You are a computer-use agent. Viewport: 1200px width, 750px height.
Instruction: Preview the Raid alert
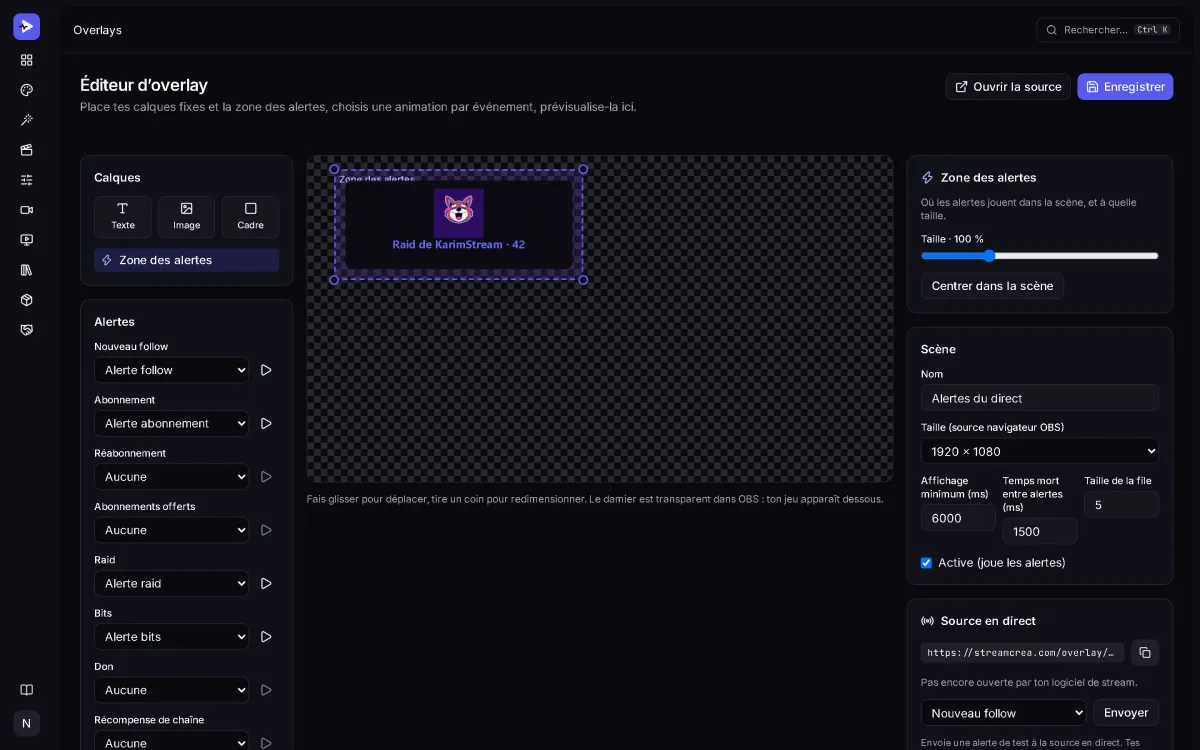tap(266, 583)
